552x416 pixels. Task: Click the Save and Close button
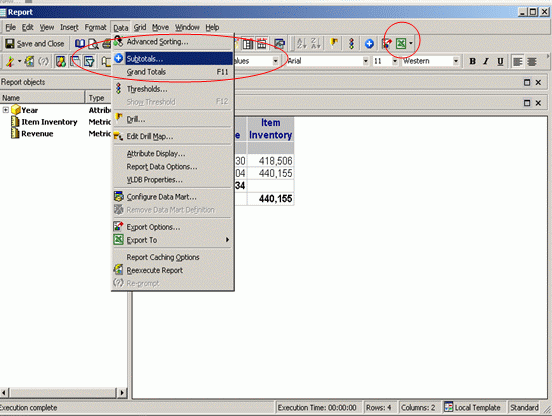(x=34, y=44)
